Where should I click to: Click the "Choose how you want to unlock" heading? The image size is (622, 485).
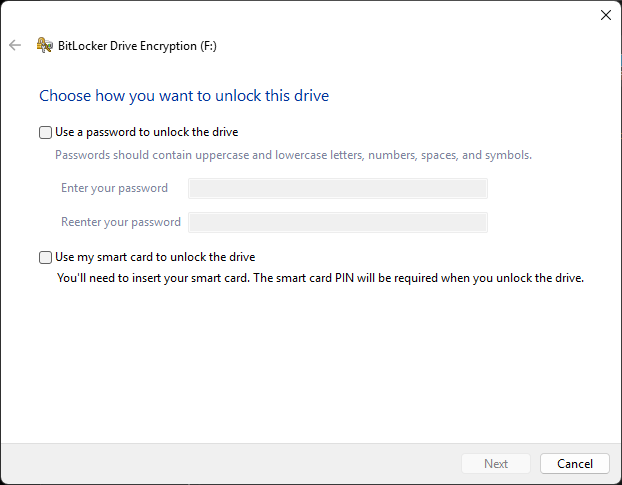[x=184, y=96]
